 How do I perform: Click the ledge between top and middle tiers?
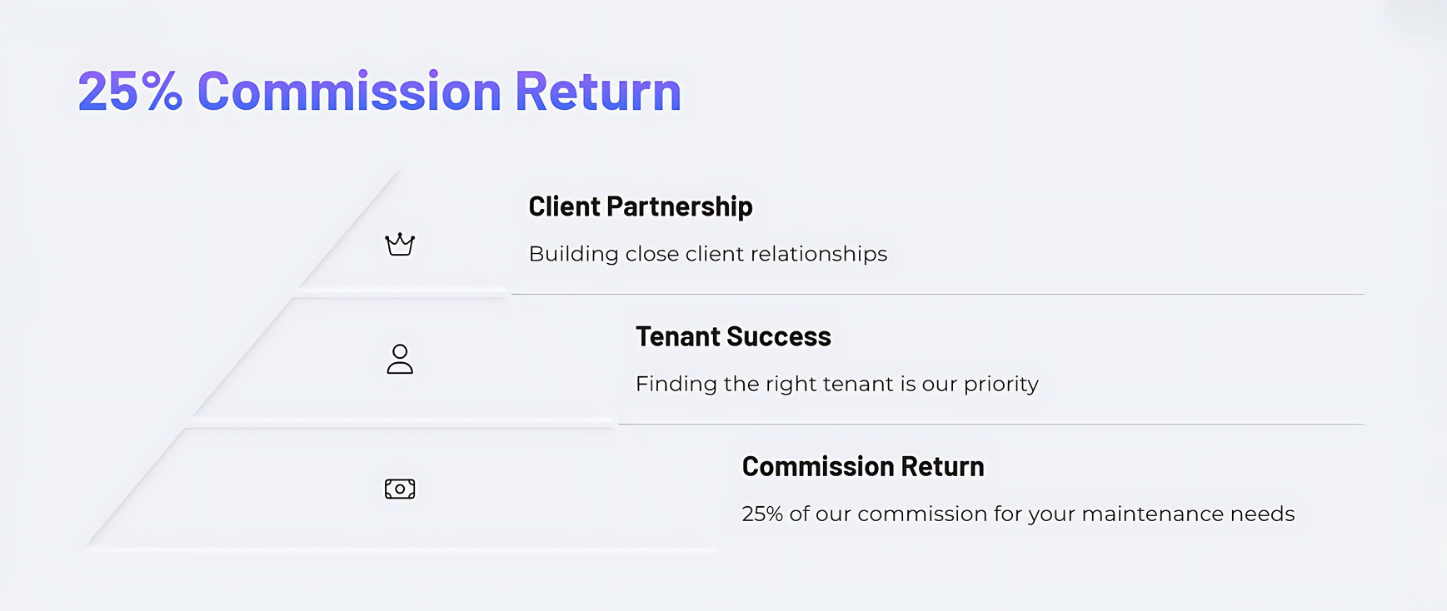pyautogui.click(x=400, y=291)
